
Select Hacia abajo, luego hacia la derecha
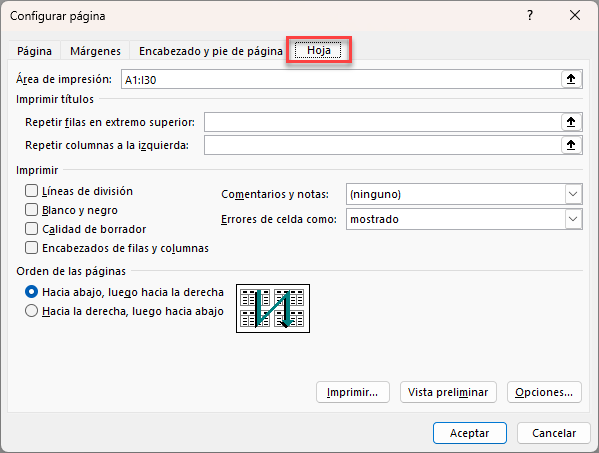pos(31,292)
